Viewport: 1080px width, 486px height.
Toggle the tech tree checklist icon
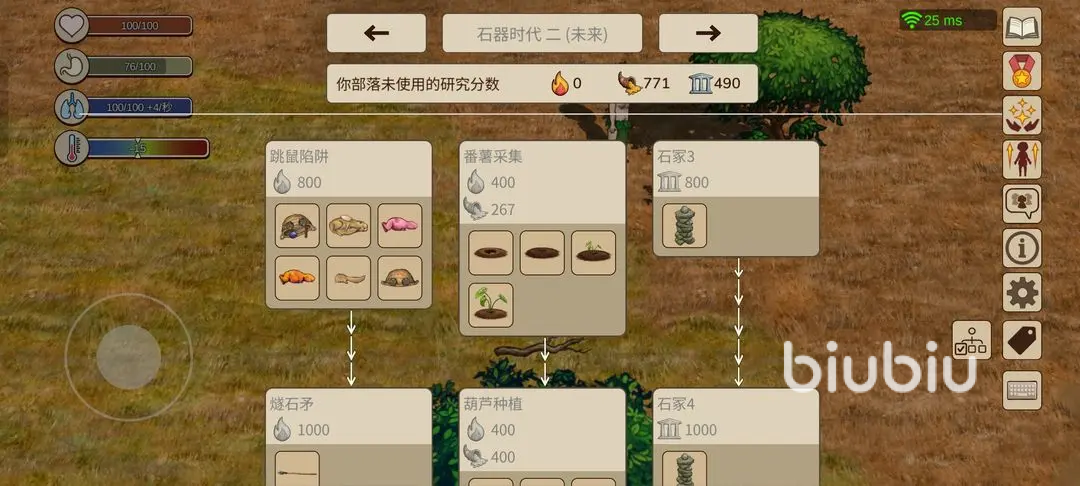972,340
